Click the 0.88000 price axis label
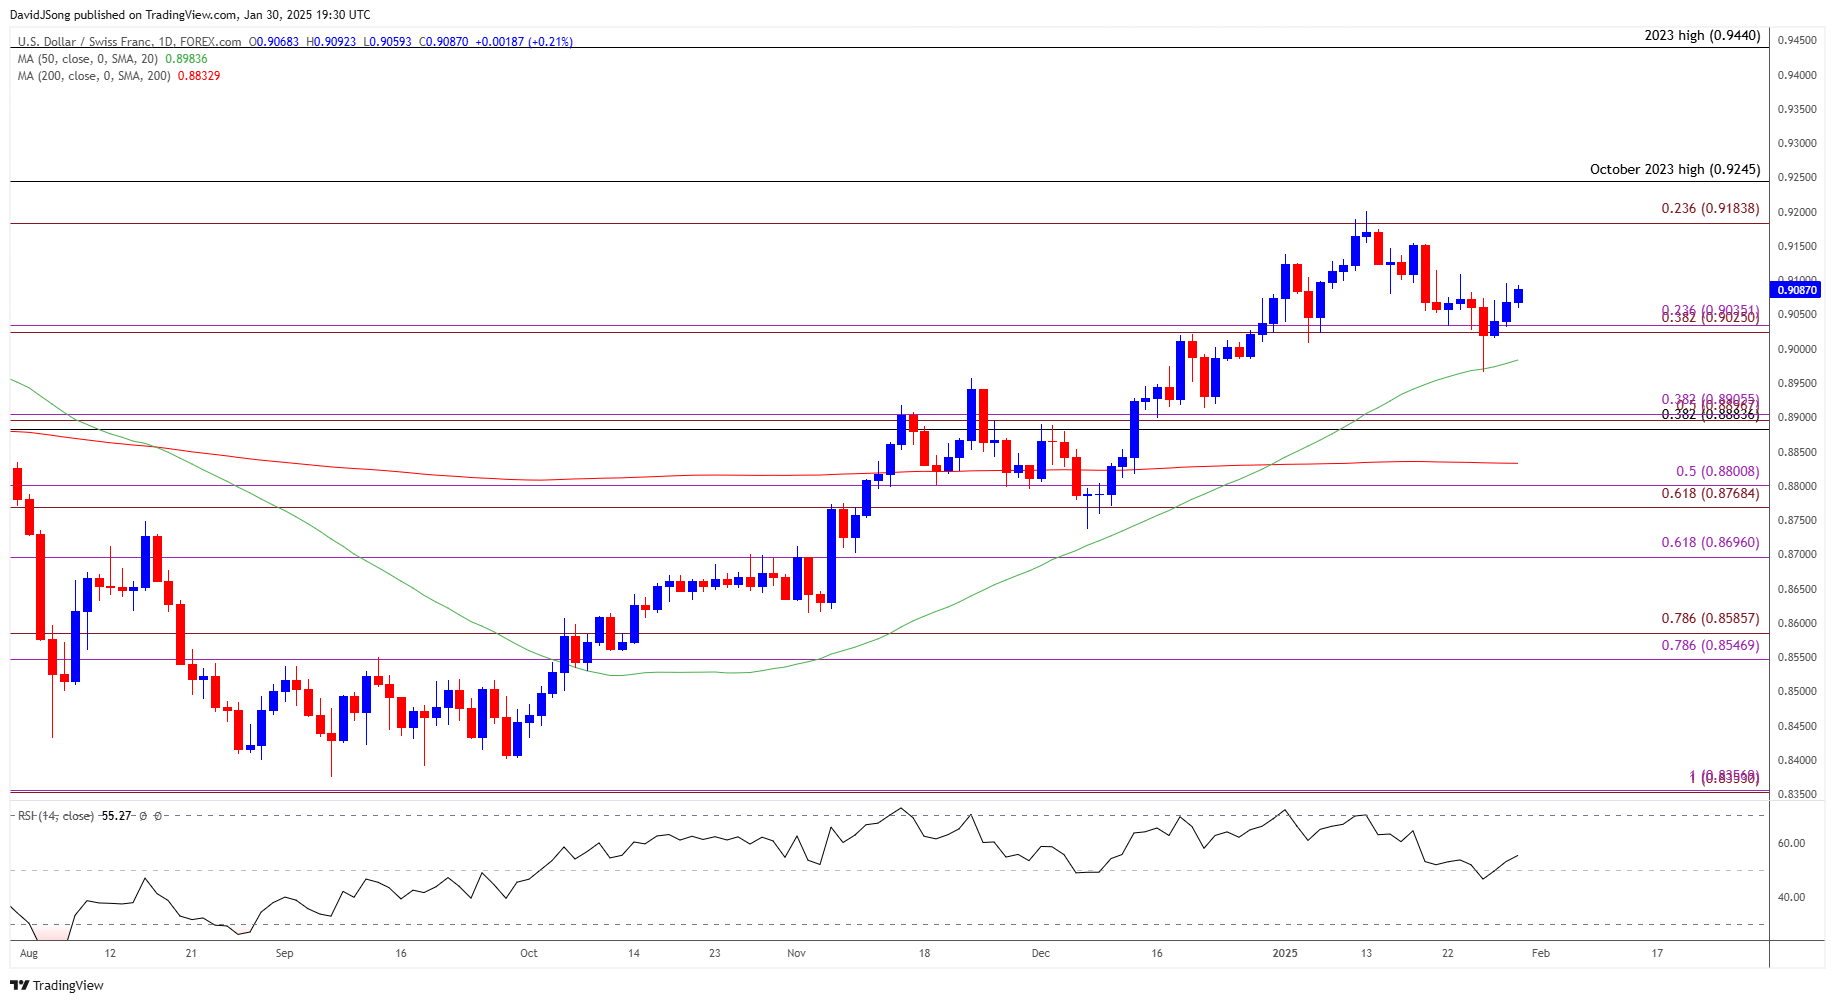 point(1797,486)
